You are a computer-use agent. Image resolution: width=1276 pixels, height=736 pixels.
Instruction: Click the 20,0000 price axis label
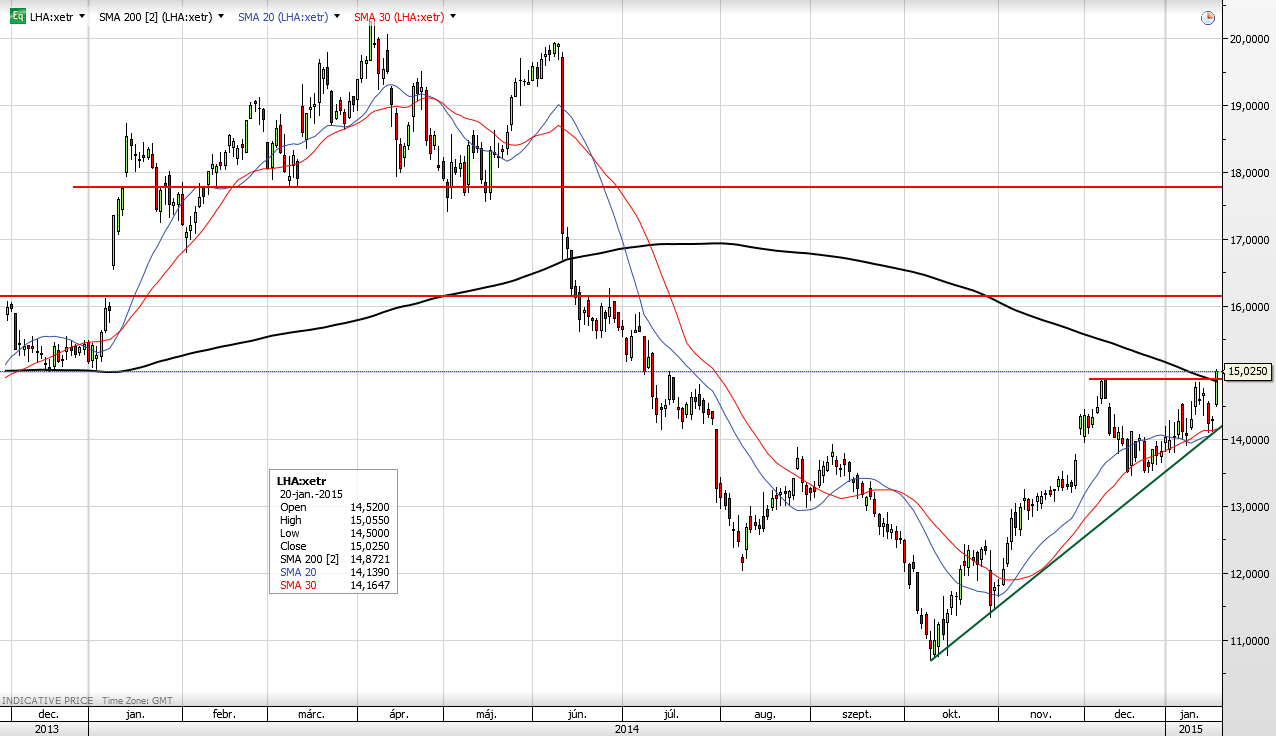coord(1251,39)
